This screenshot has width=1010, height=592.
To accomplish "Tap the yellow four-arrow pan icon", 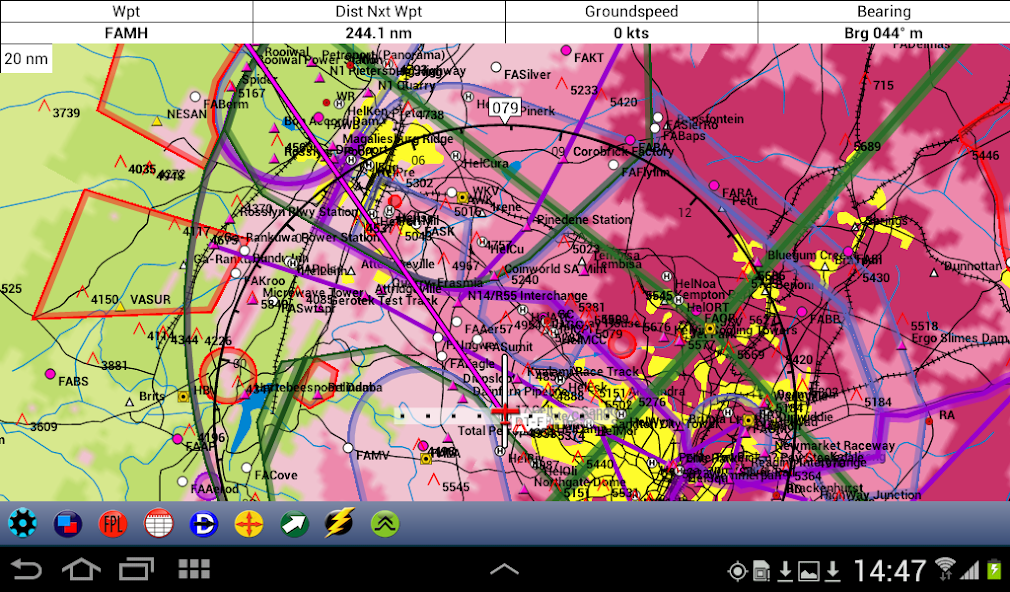I will [249, 524].
